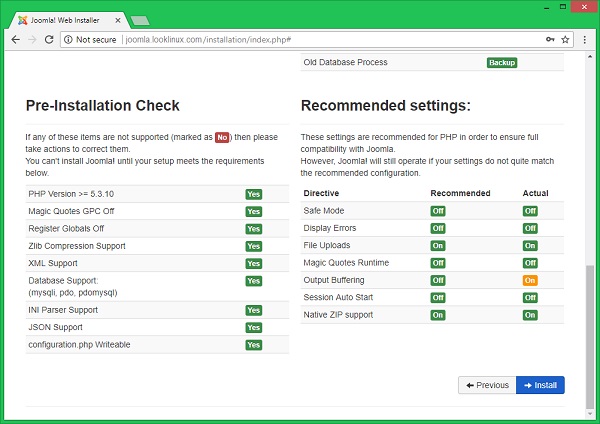Screen dimensions: 600x424
Task: Click the green Backup badge
Action: point(502,63)
